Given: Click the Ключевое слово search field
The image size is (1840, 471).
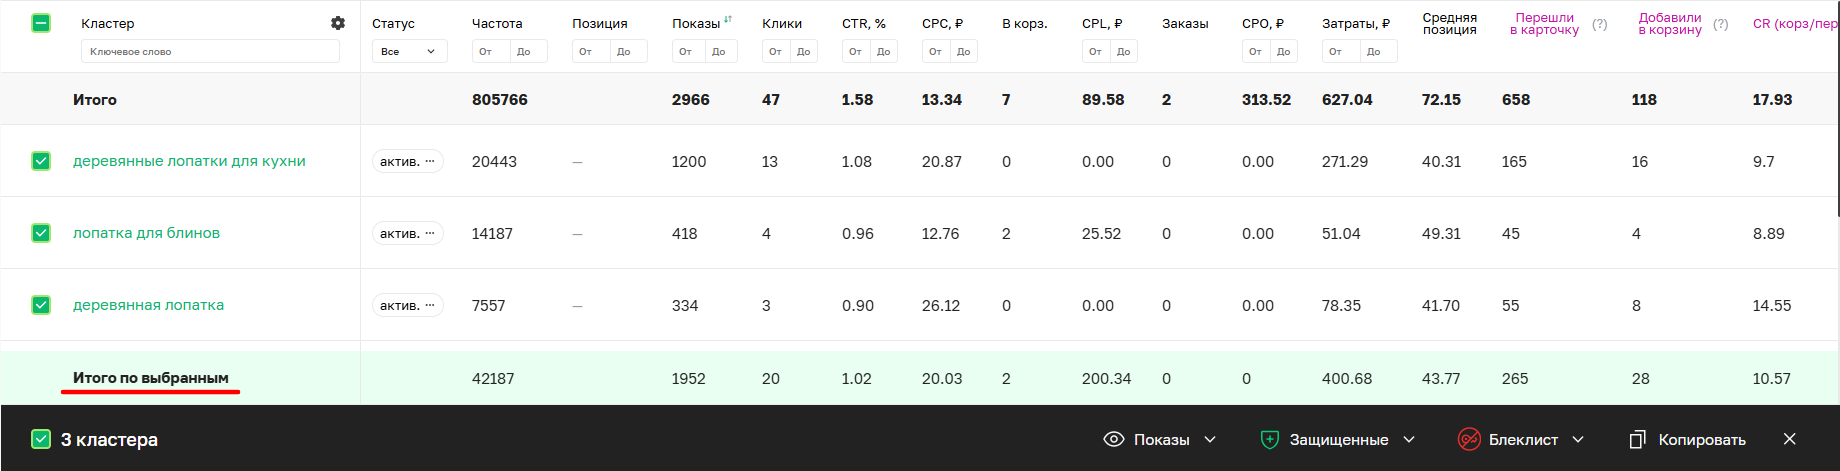Looking at the screenshot, I should (210, 51).
